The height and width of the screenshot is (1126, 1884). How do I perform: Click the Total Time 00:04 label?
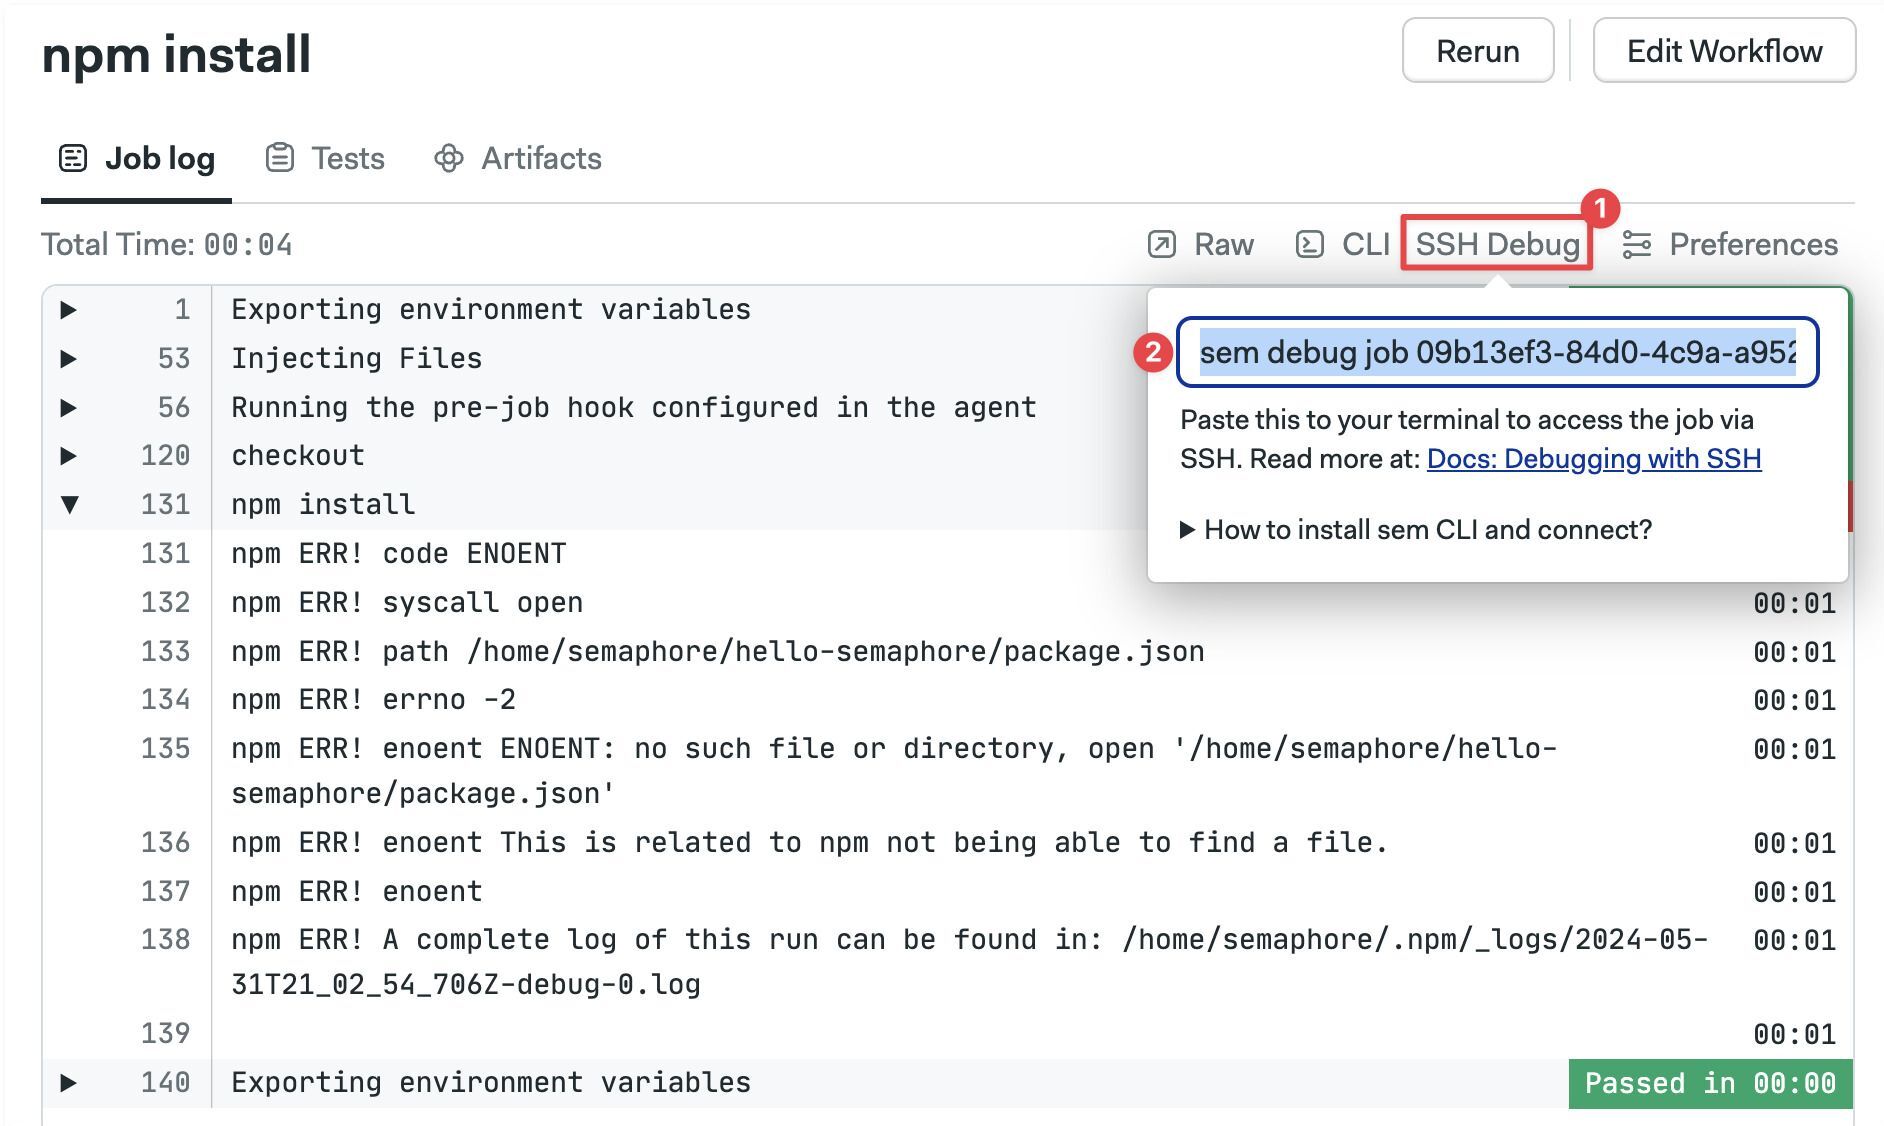coord(167,244)
